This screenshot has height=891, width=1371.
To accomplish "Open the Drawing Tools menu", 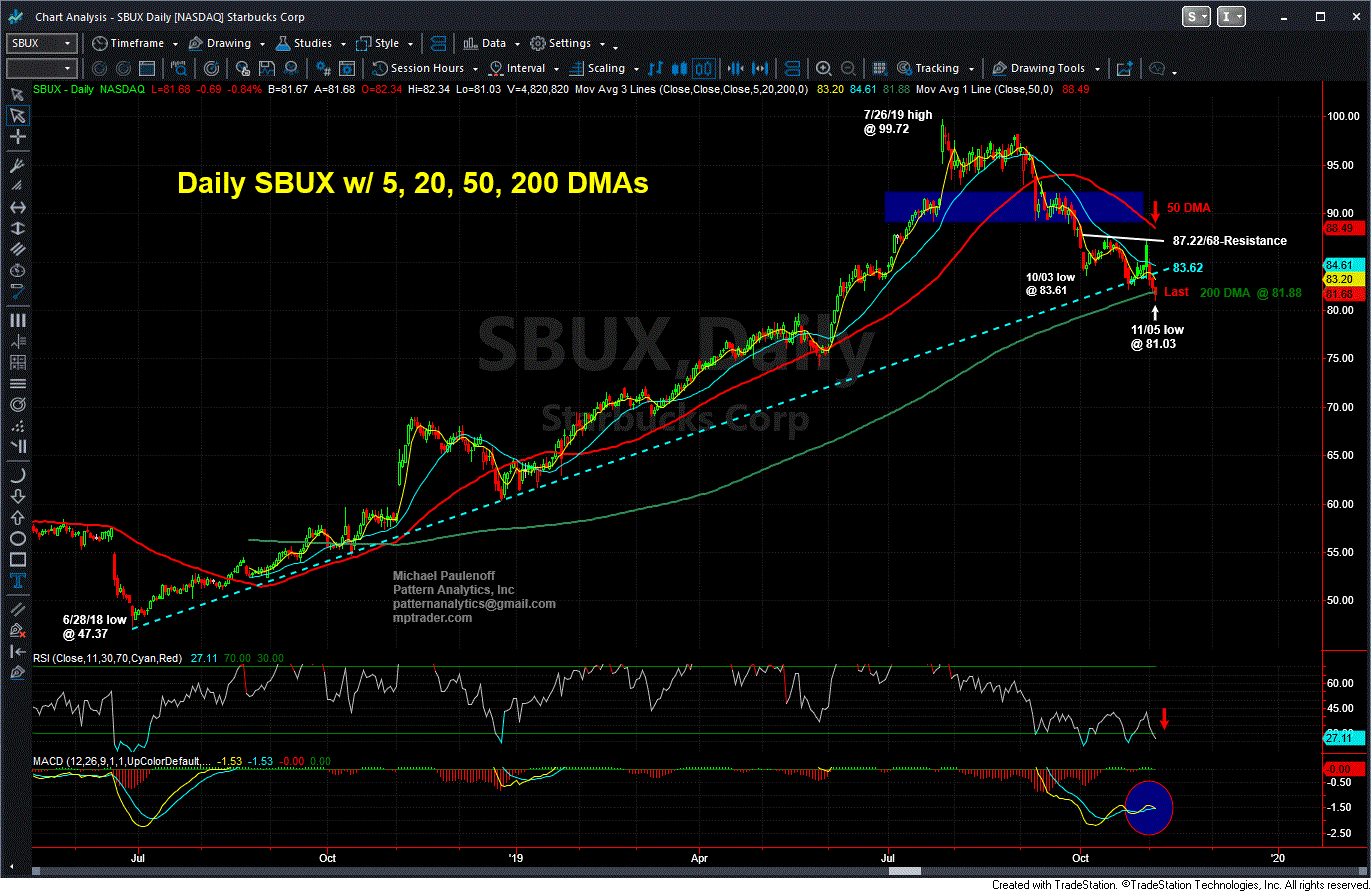I will (x=1048, y=68).
